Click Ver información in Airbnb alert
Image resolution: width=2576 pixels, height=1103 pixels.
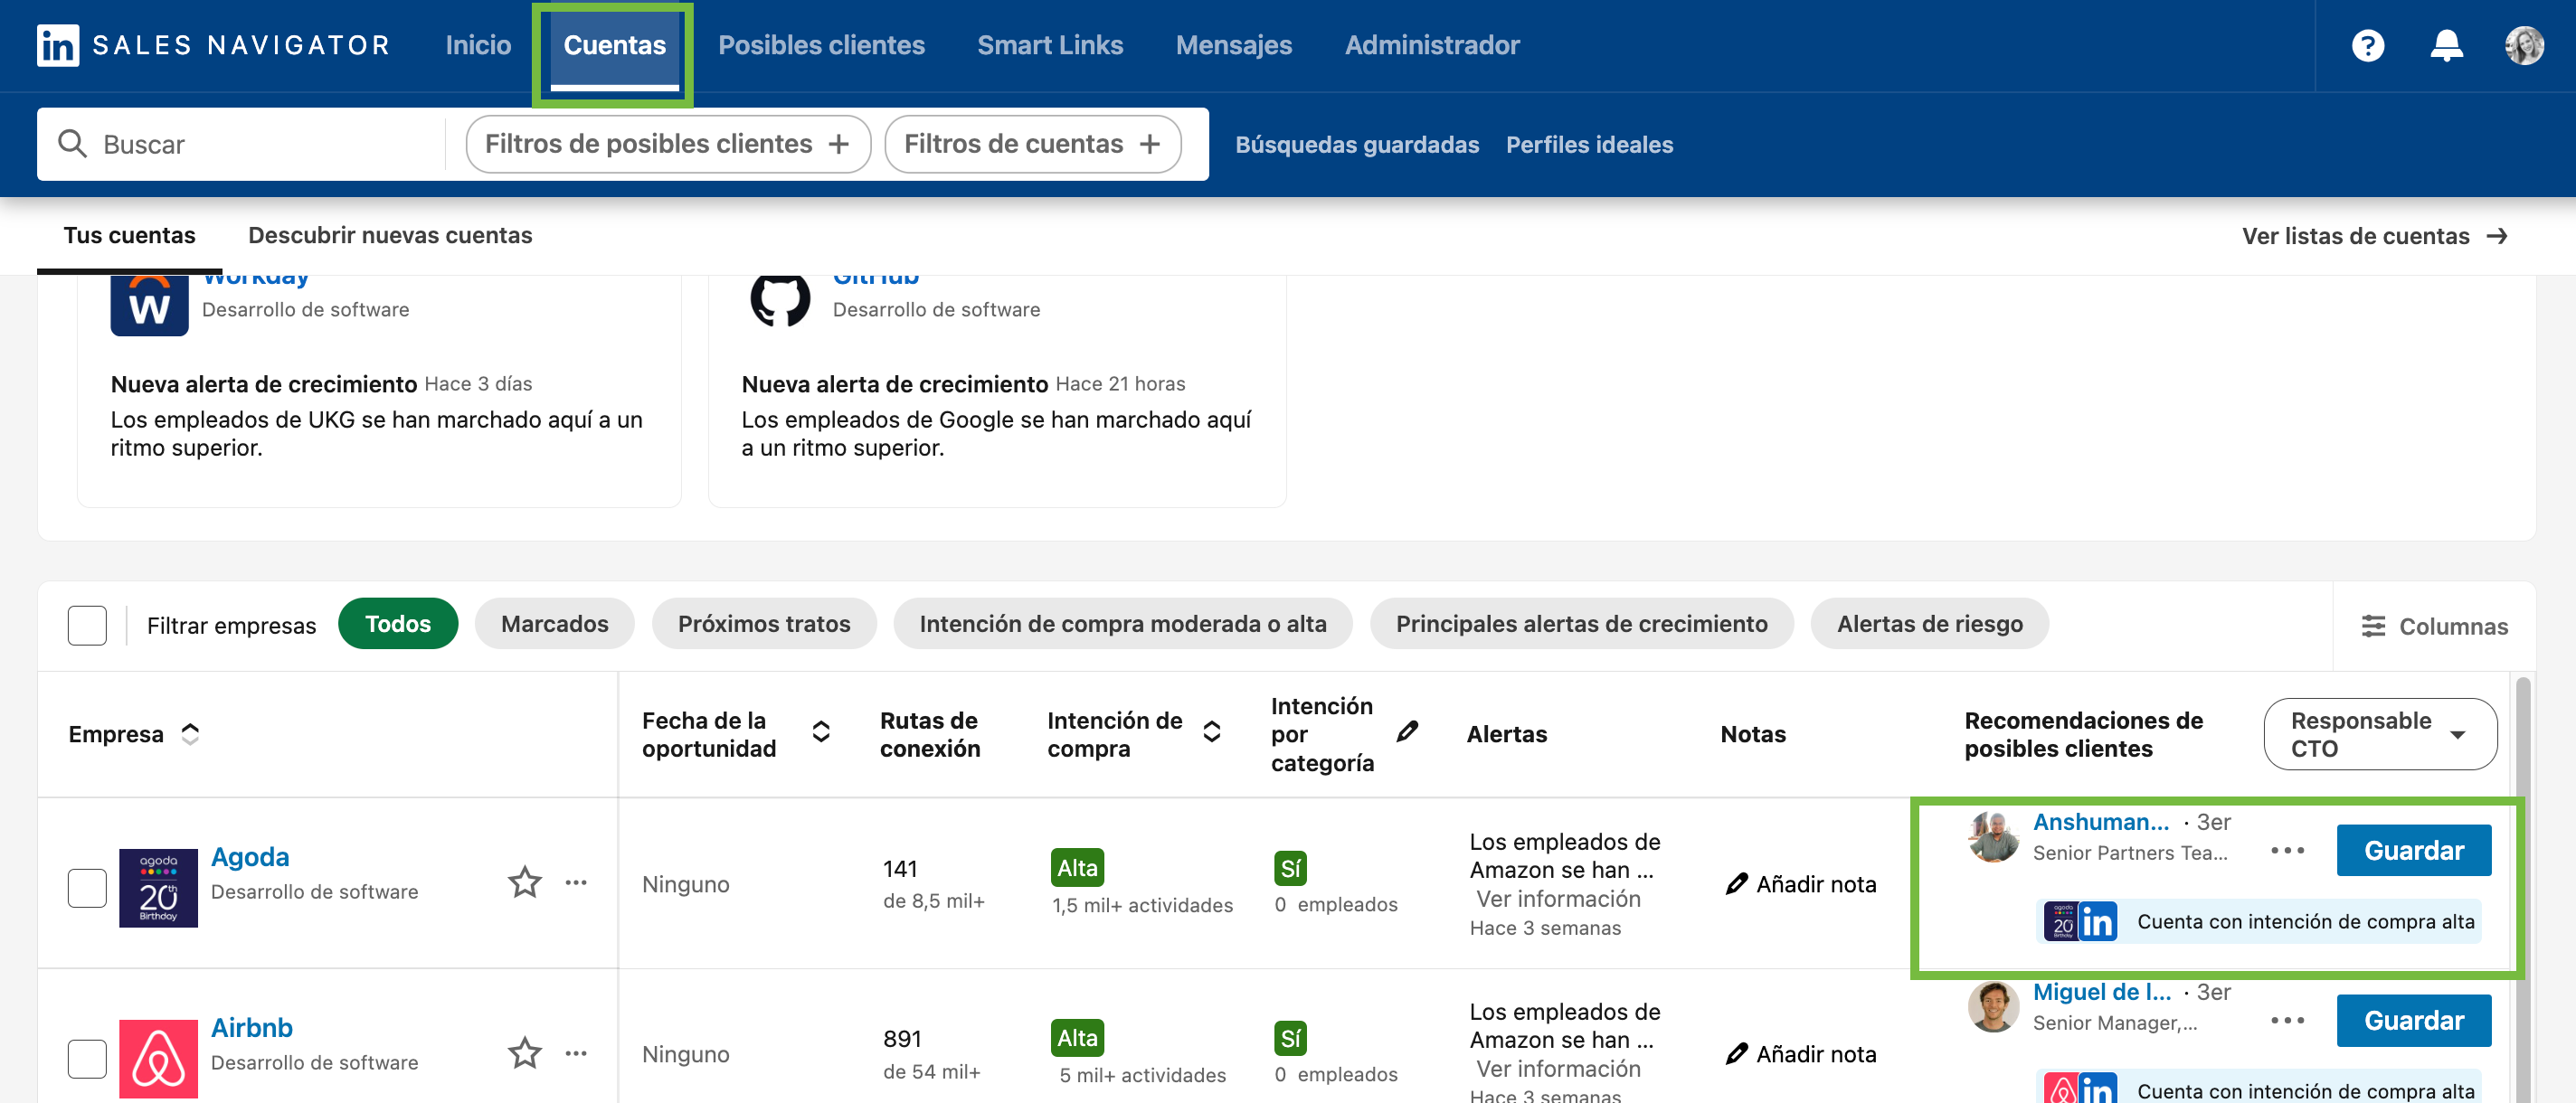(x=1558, y=1068)
